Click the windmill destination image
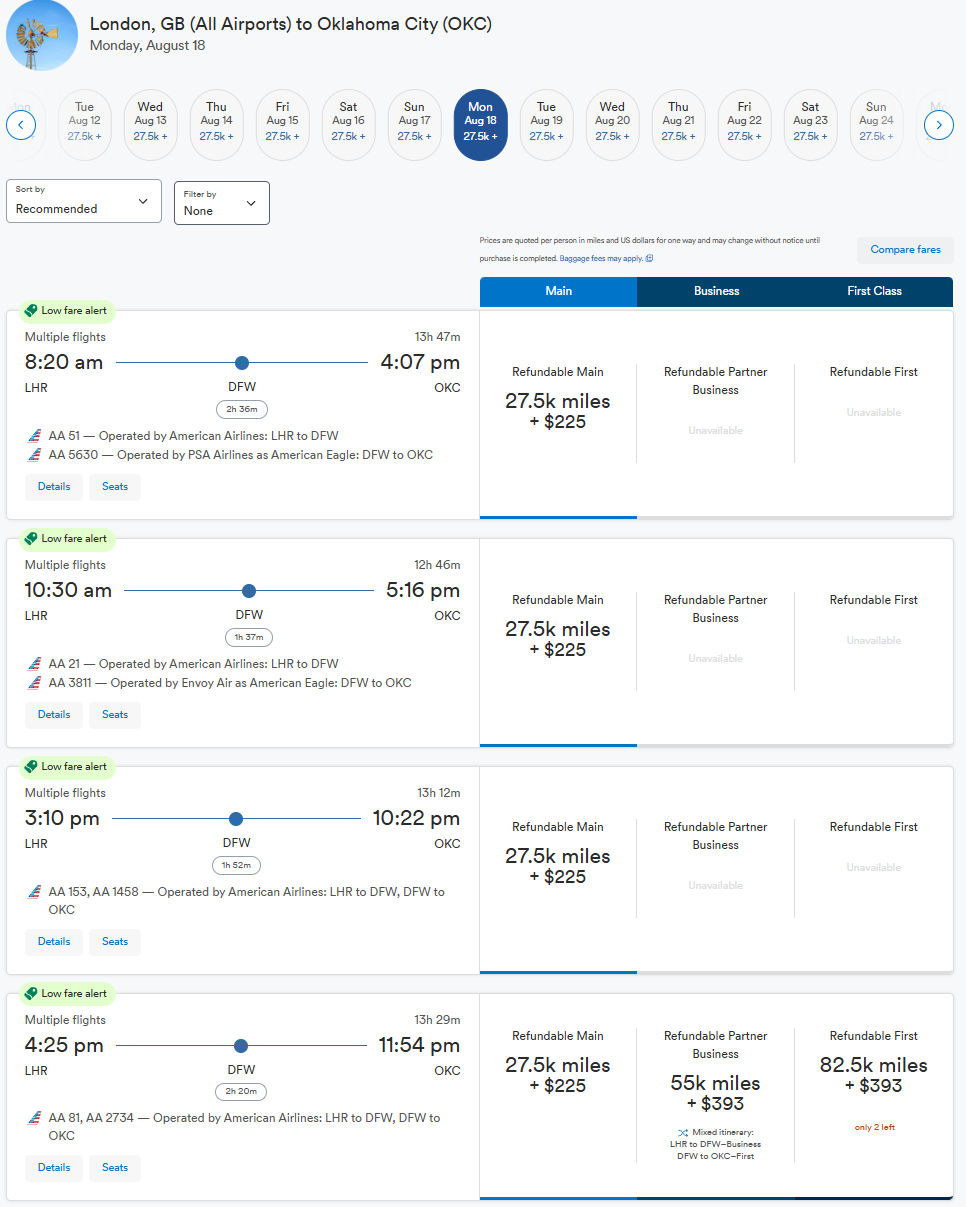This screenshot has height=1207, width=966. [x=42, y=36]
